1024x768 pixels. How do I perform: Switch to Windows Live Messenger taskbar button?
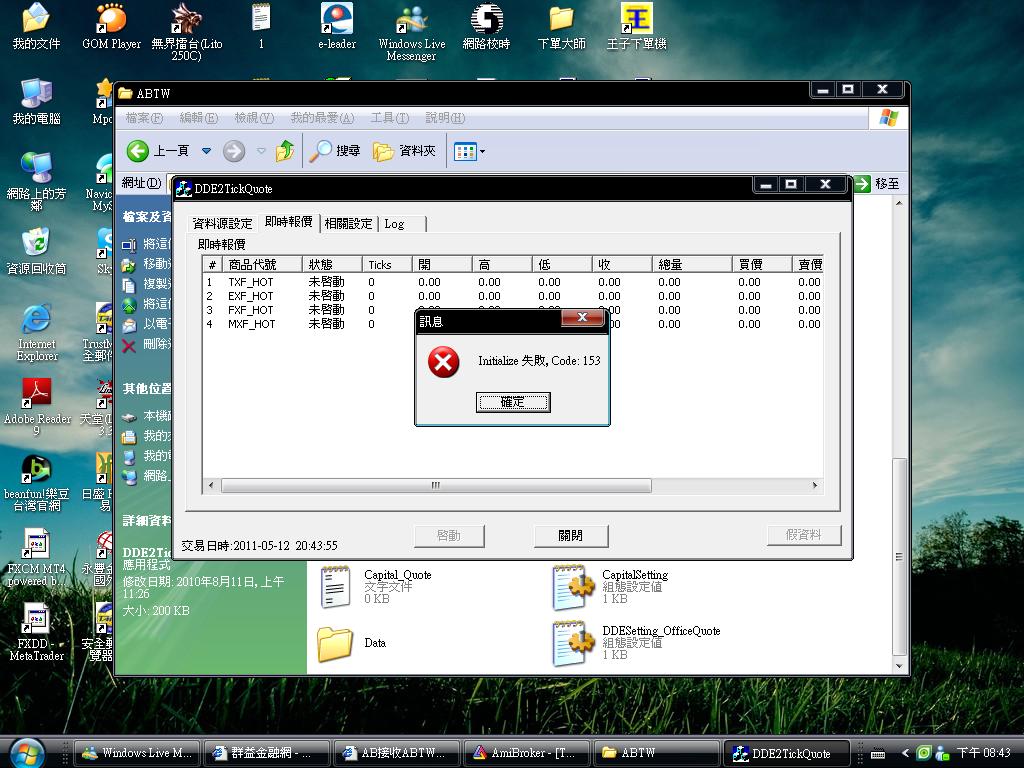(136, 753)
